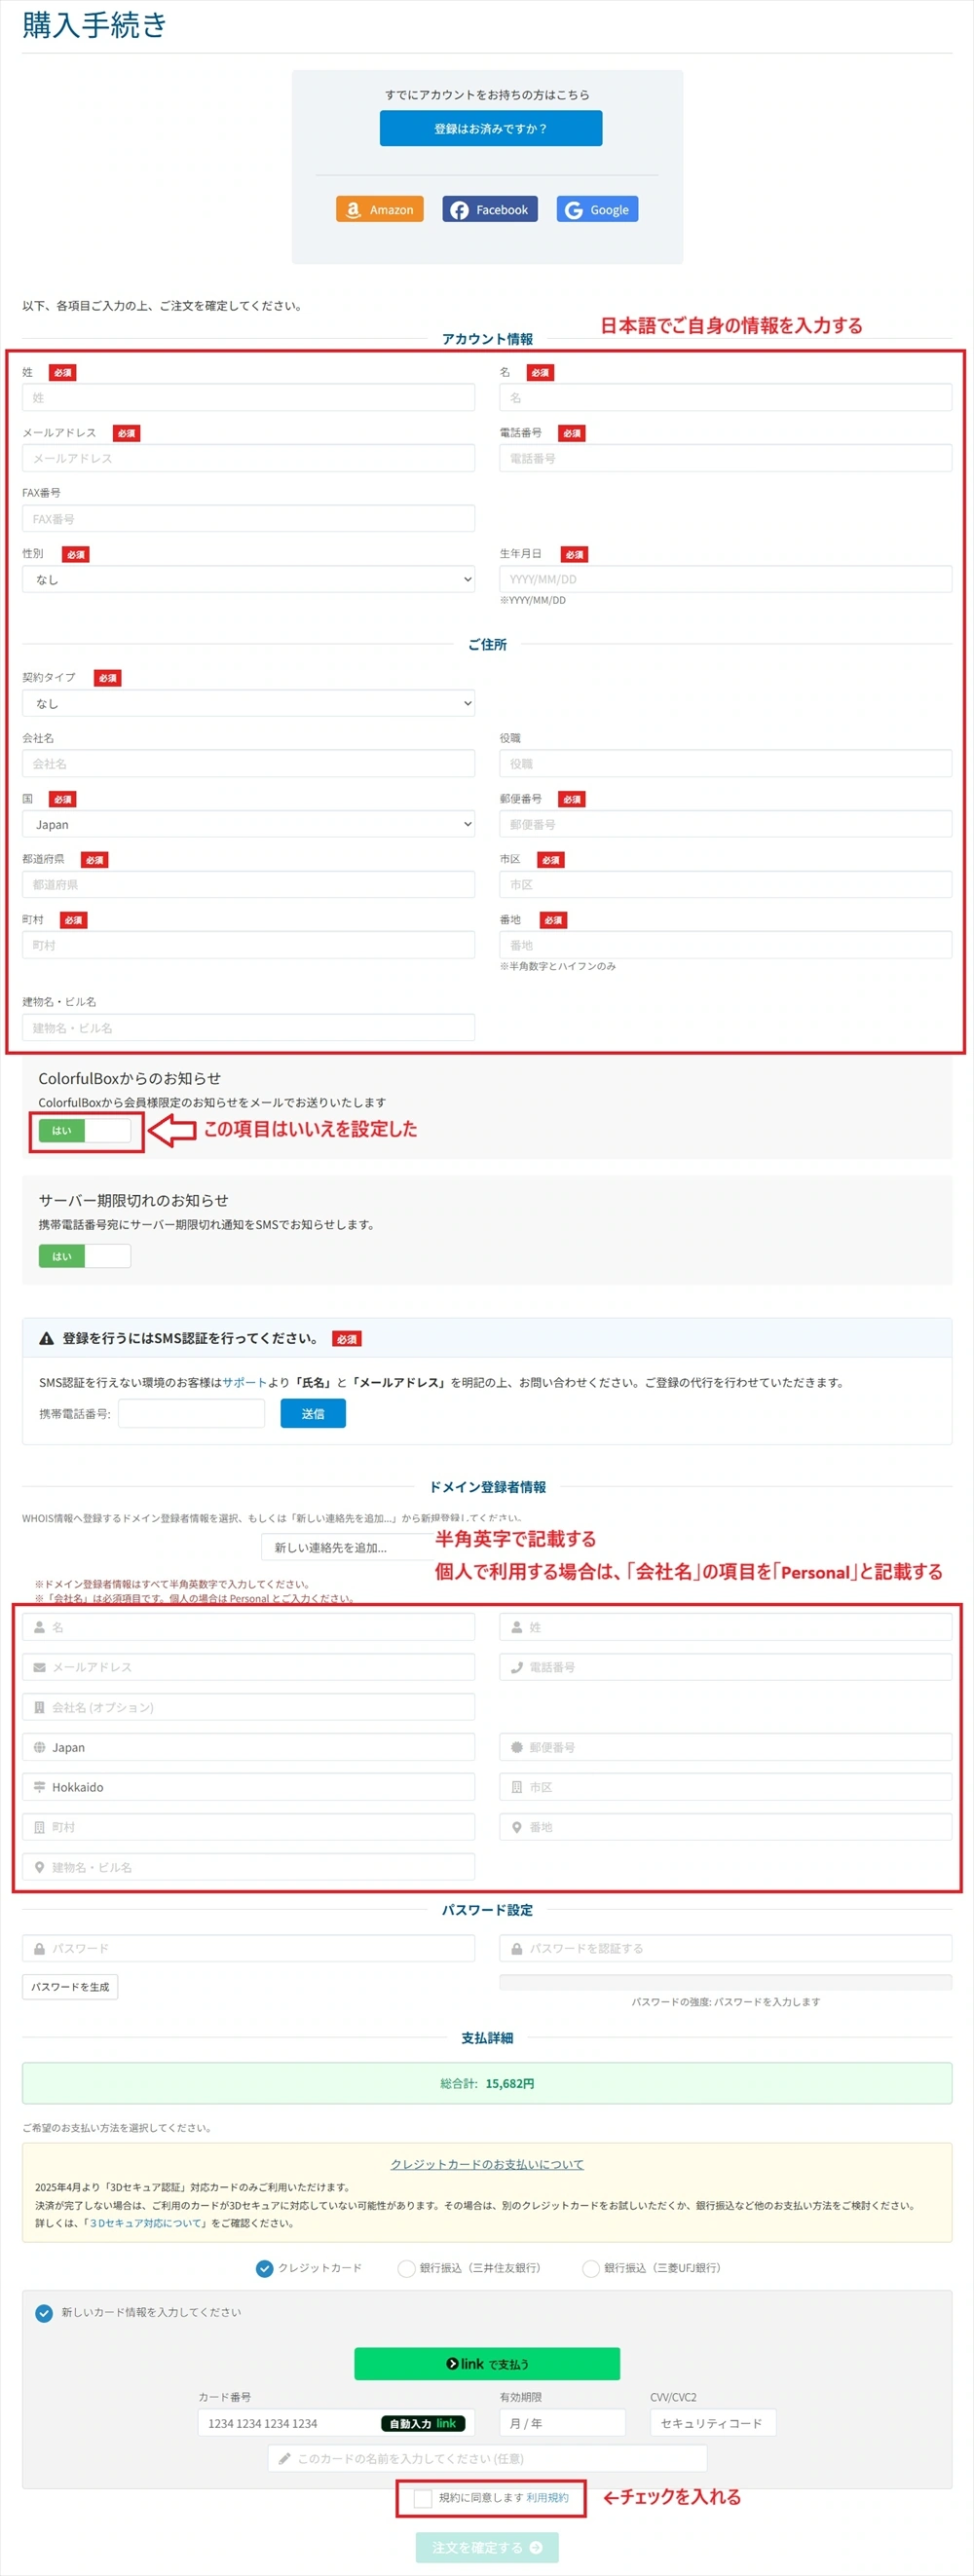Open the 性別 dropdown

tap(248, 579)
